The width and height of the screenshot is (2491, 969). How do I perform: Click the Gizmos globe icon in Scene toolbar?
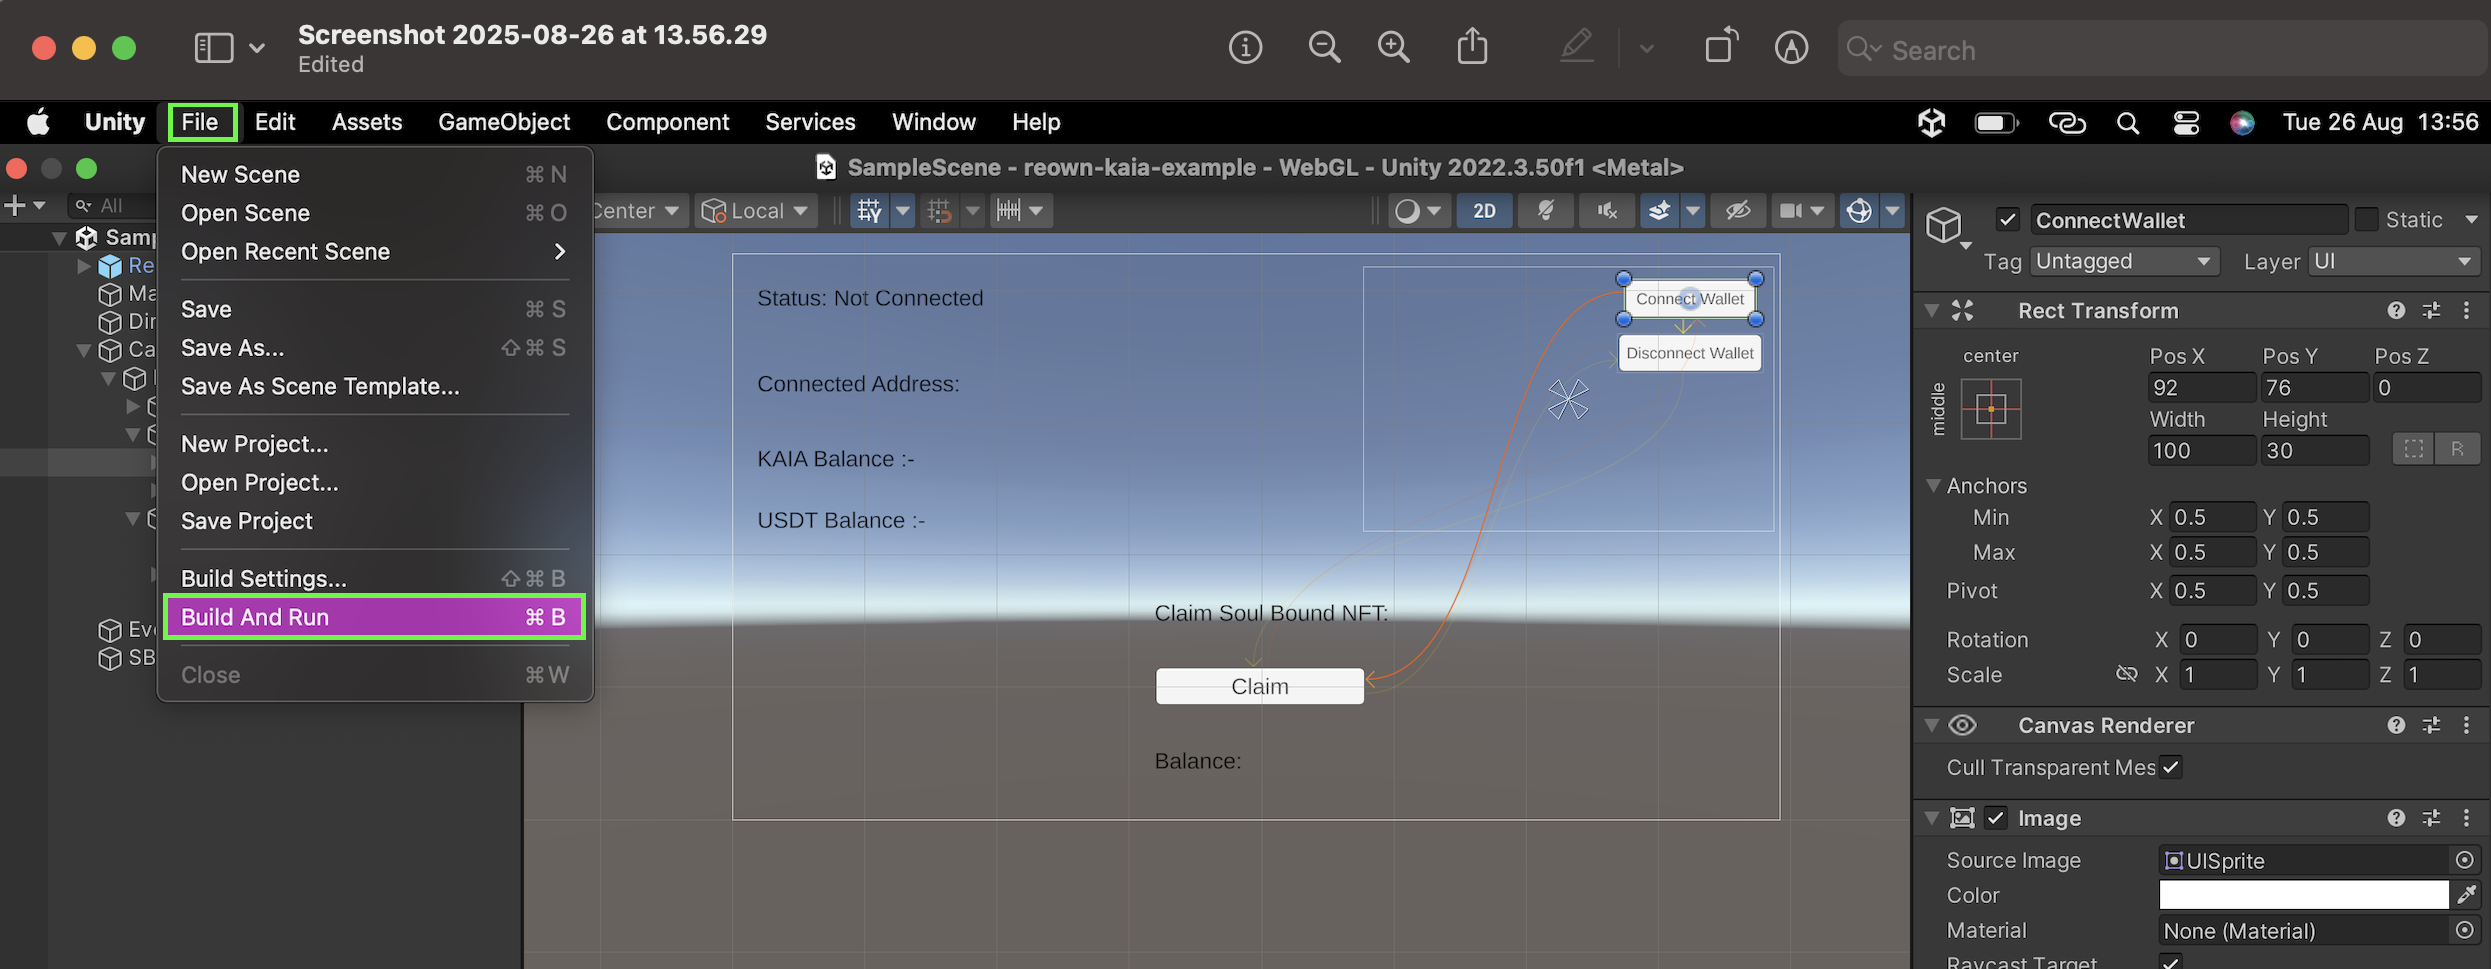[x=1859, y=211]
